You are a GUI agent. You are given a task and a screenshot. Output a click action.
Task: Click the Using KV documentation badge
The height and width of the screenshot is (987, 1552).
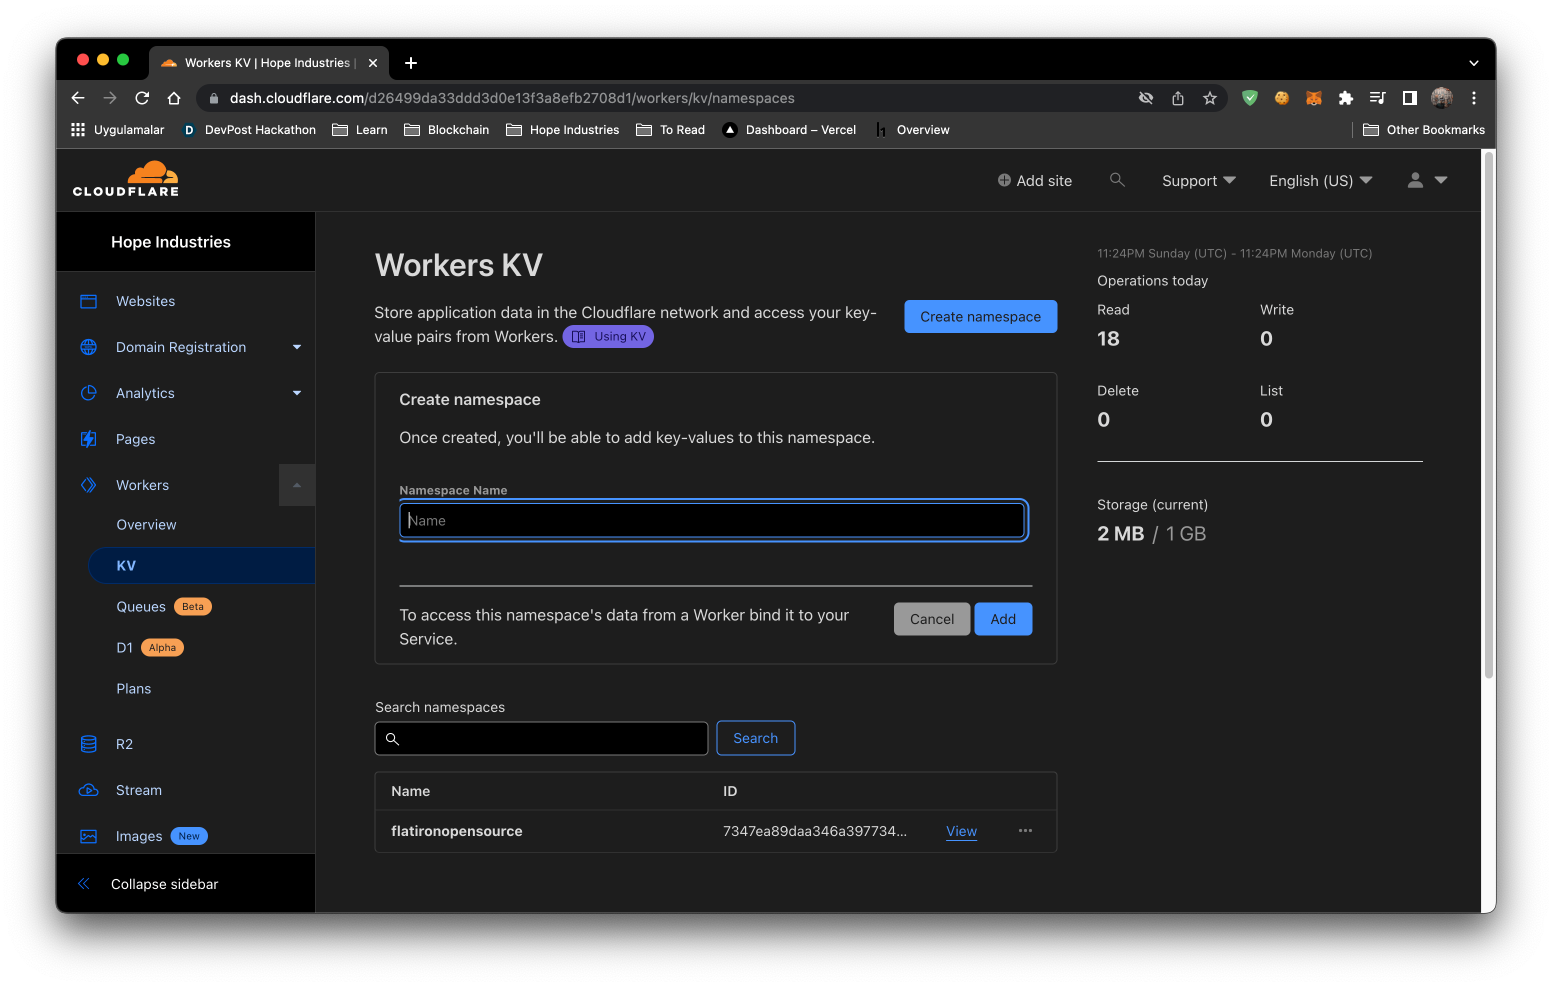pos(608,336)
